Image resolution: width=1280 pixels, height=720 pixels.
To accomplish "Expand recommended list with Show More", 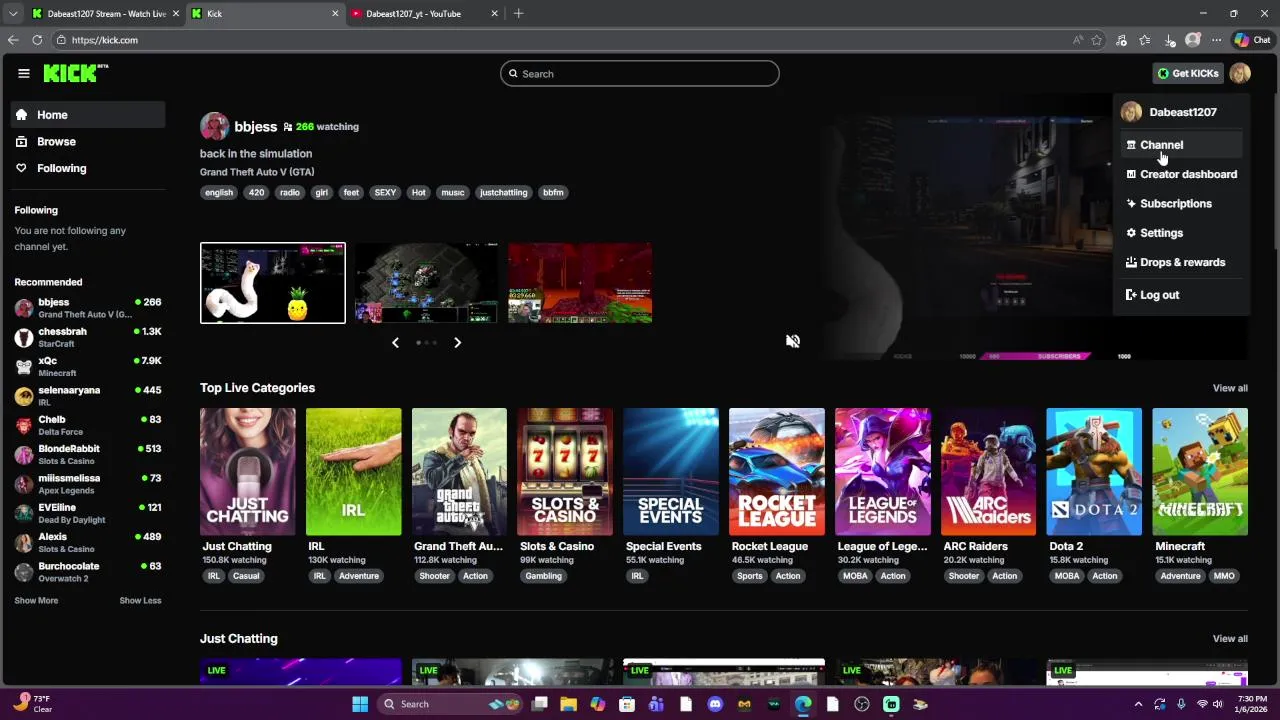I will [x=36, y=601].
